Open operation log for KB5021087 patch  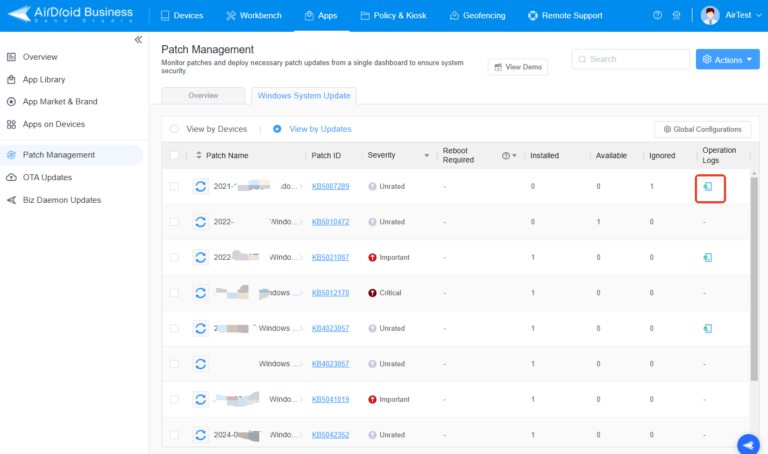pos(707,257)
